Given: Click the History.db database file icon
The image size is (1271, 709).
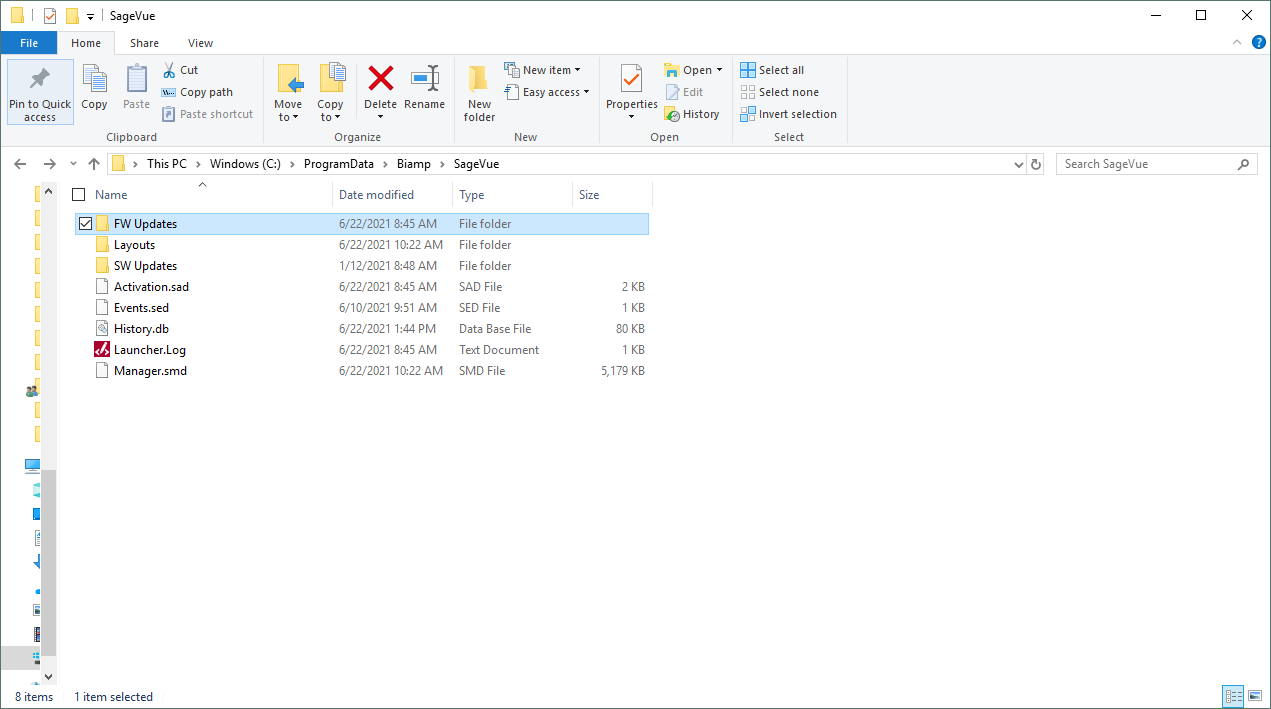Looking at the screenshot, I should click(x=102, y=329).
